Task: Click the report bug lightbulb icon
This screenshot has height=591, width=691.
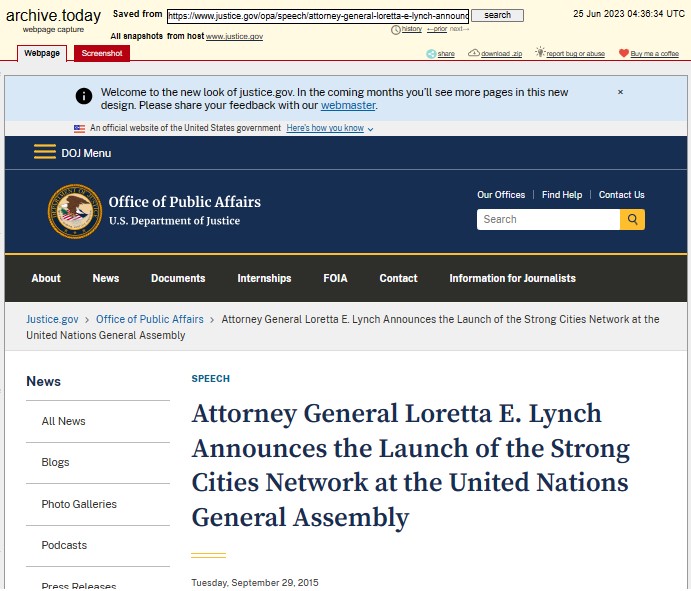Action: (x=540, y=52)
